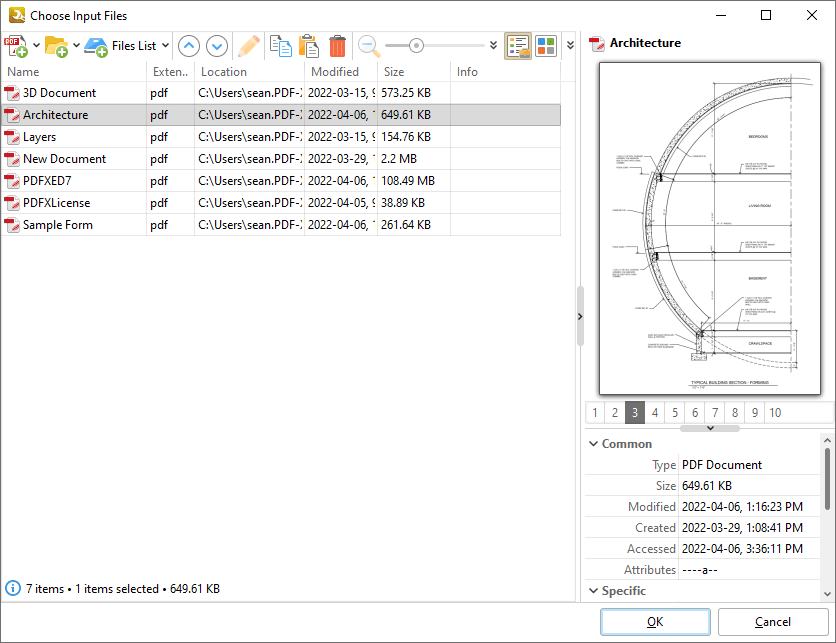Collapse the preview pane with side arrow
The height and width of the screenshot is (643, 836).
(x=580, y=316)
